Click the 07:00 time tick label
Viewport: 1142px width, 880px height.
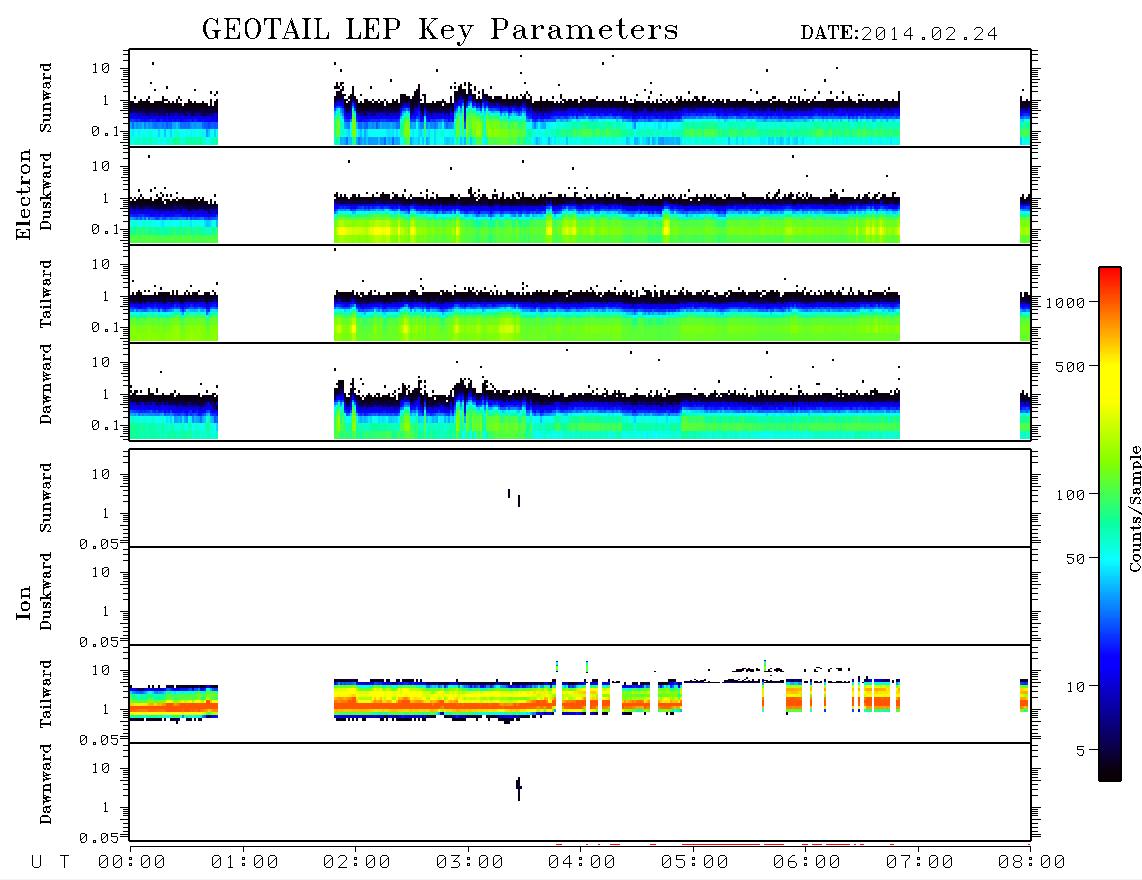(x=920, y=862)
